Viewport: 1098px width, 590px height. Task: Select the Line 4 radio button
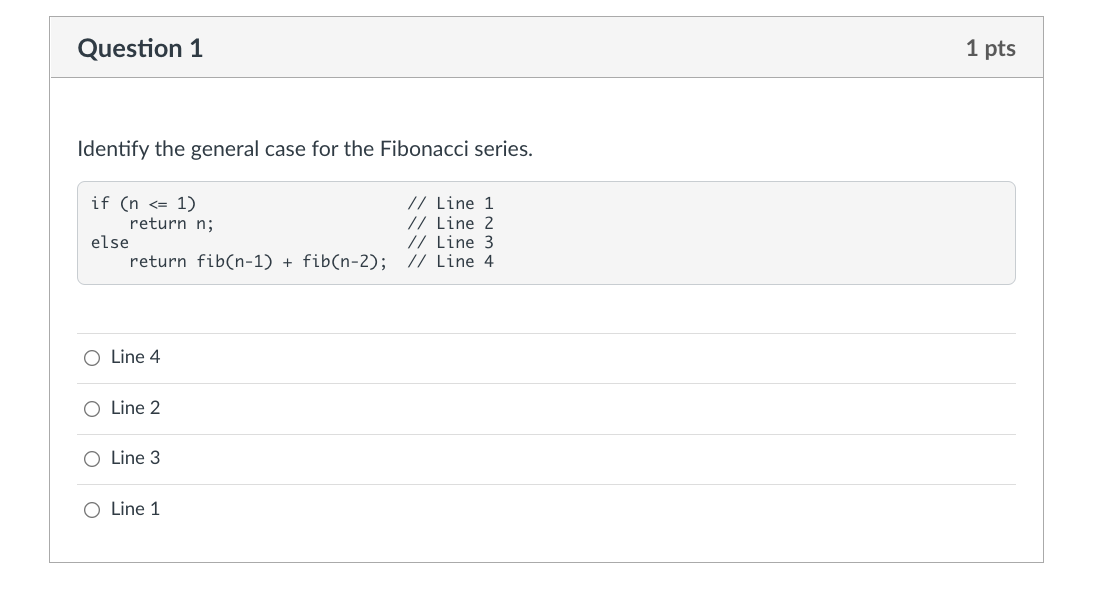pos(92,358)
